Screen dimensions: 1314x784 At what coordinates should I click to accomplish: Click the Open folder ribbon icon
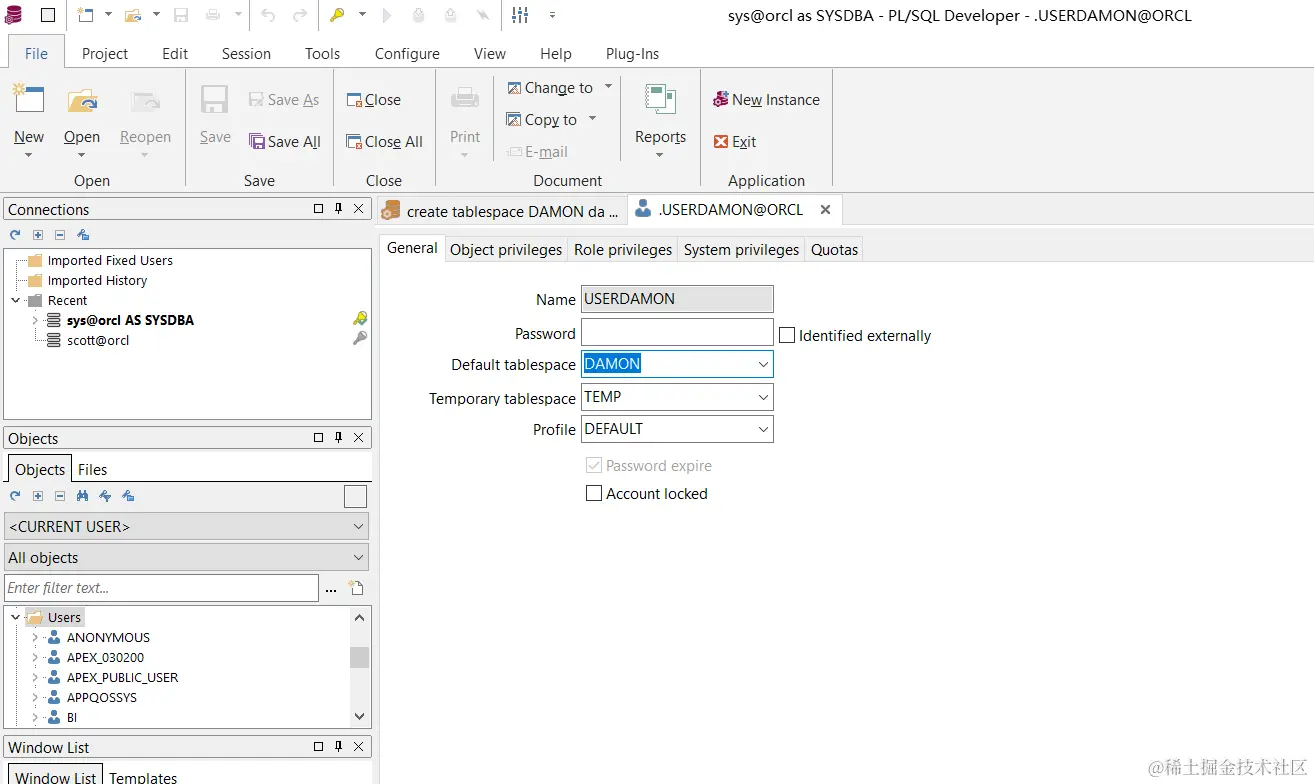tap(82, 100)
